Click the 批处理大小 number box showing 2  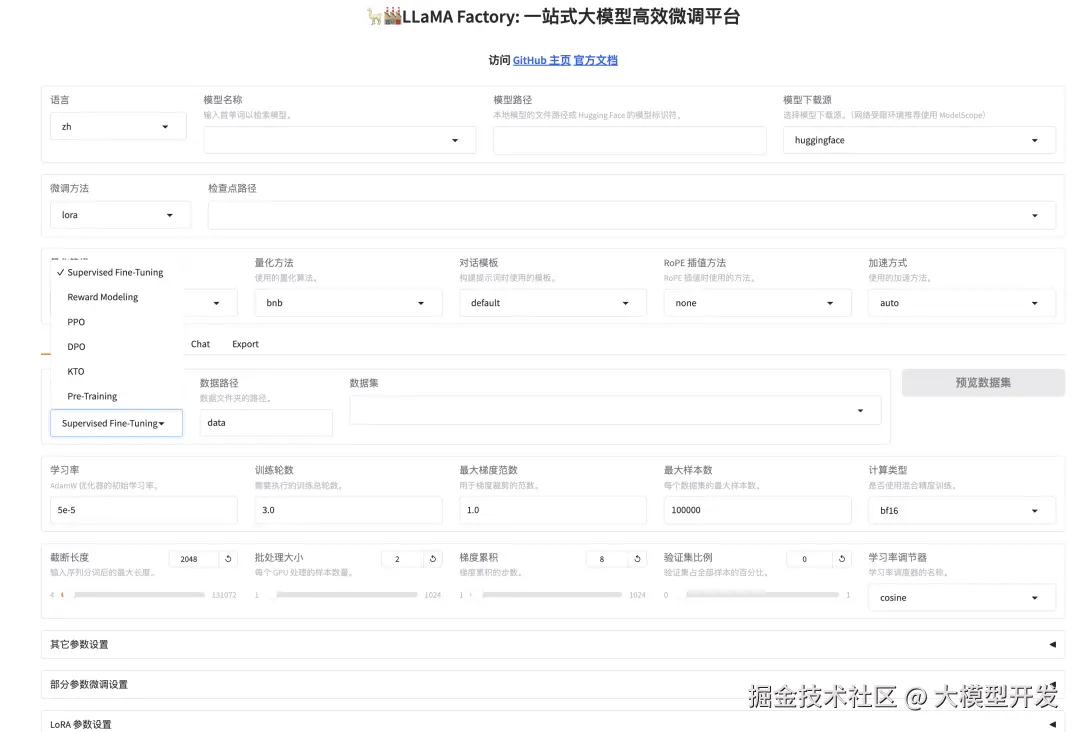click(x=402, y=558)
